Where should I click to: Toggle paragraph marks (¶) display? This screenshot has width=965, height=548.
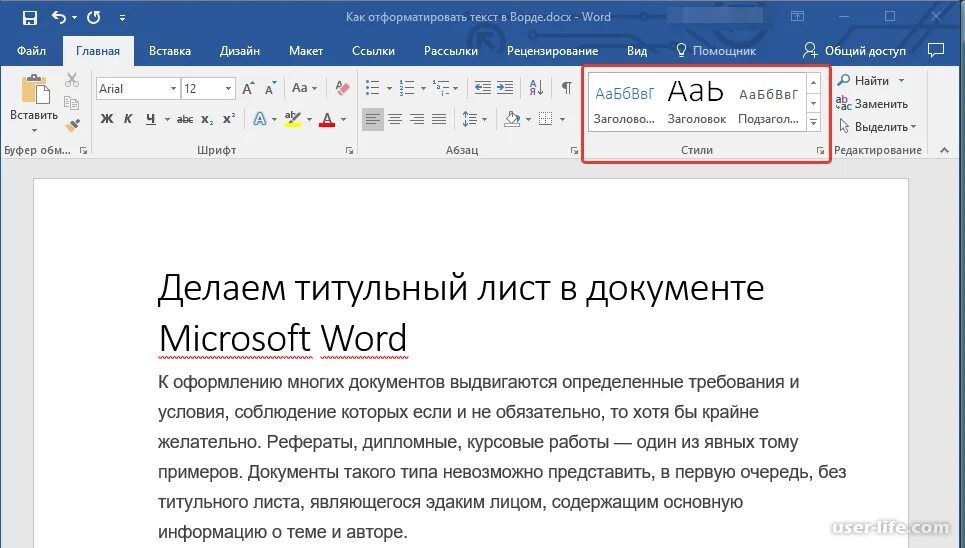[567, 88]
